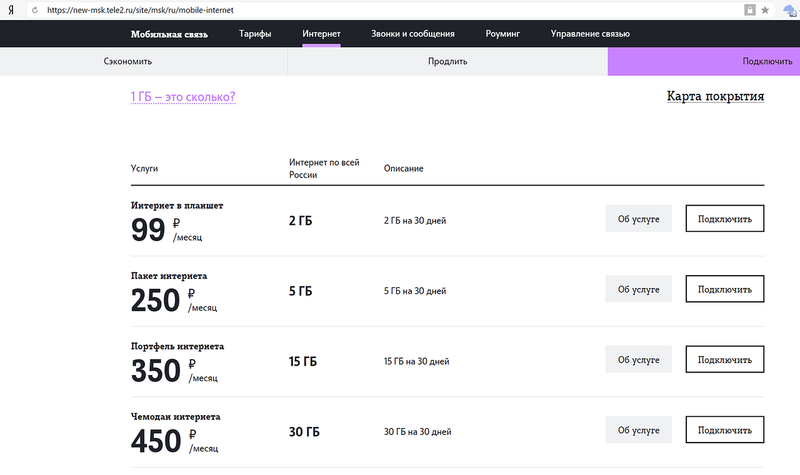Open the Карта покрытия link
The width and height of the screenshot is (800, 475).
point(715,96)
